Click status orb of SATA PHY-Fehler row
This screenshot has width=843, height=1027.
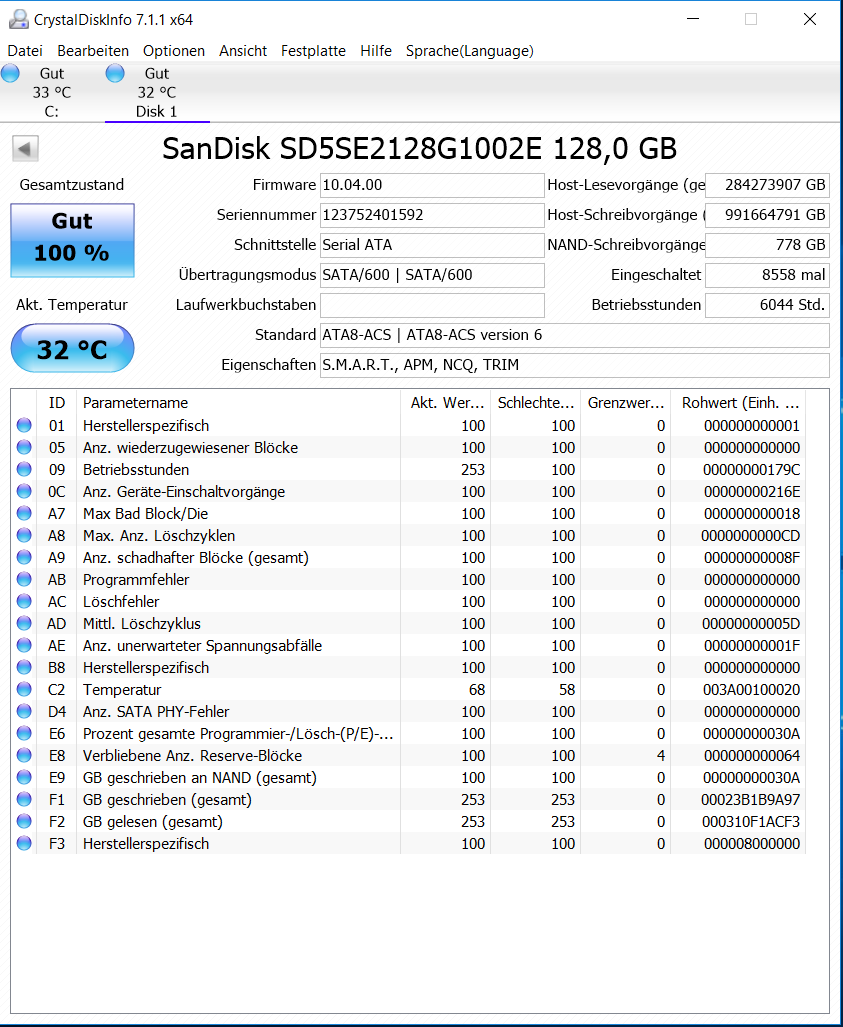pyautogui.click(x=24, y=711)
